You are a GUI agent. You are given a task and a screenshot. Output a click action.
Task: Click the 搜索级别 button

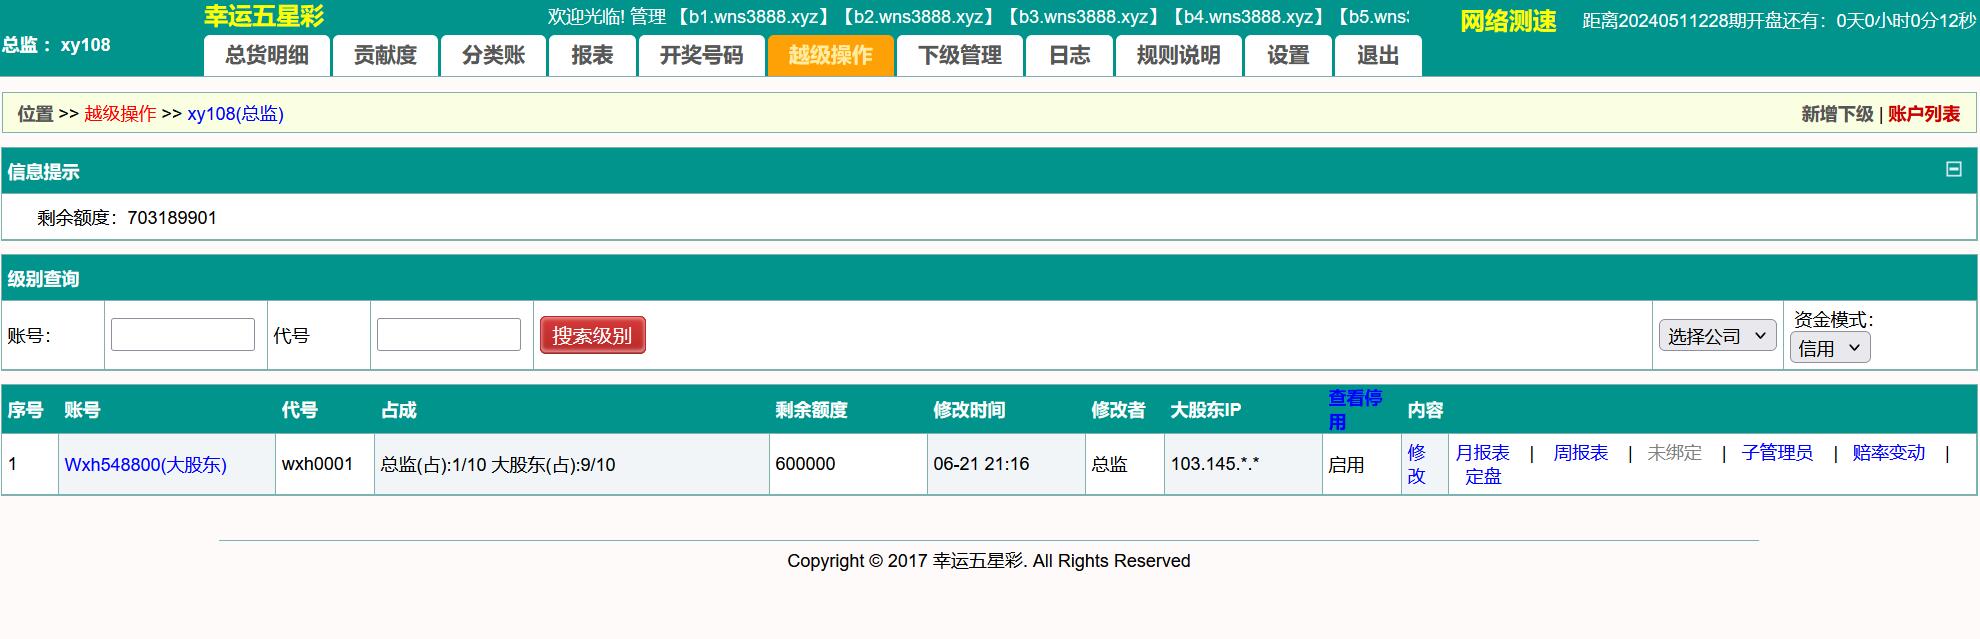(x=592, y=335)
